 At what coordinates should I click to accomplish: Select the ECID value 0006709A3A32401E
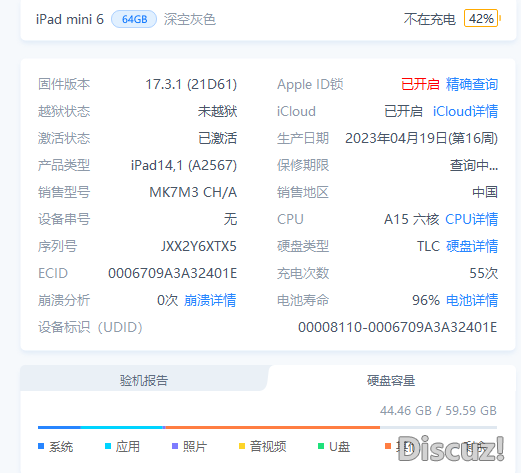click(172, 273)
